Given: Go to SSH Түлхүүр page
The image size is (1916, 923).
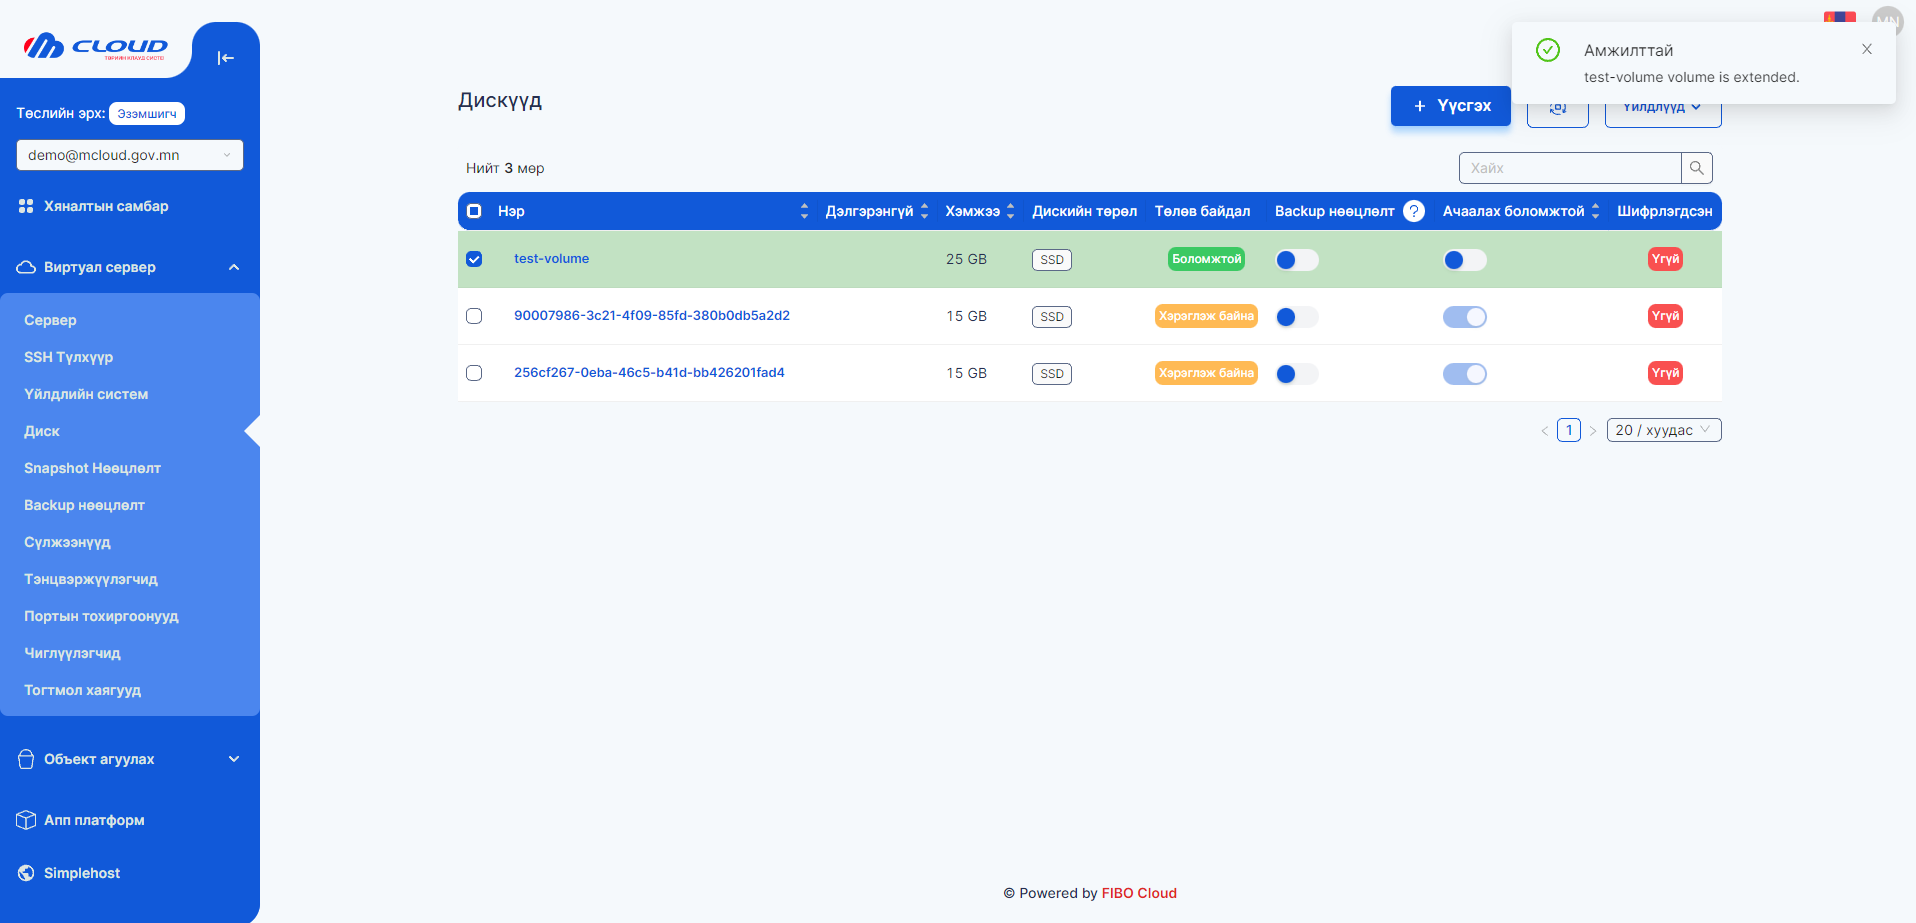Looking at the screenshot, I should click(68, 357).
